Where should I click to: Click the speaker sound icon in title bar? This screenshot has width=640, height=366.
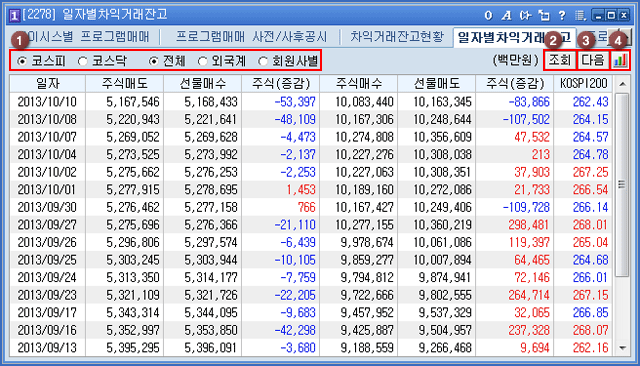click(525, 16)
